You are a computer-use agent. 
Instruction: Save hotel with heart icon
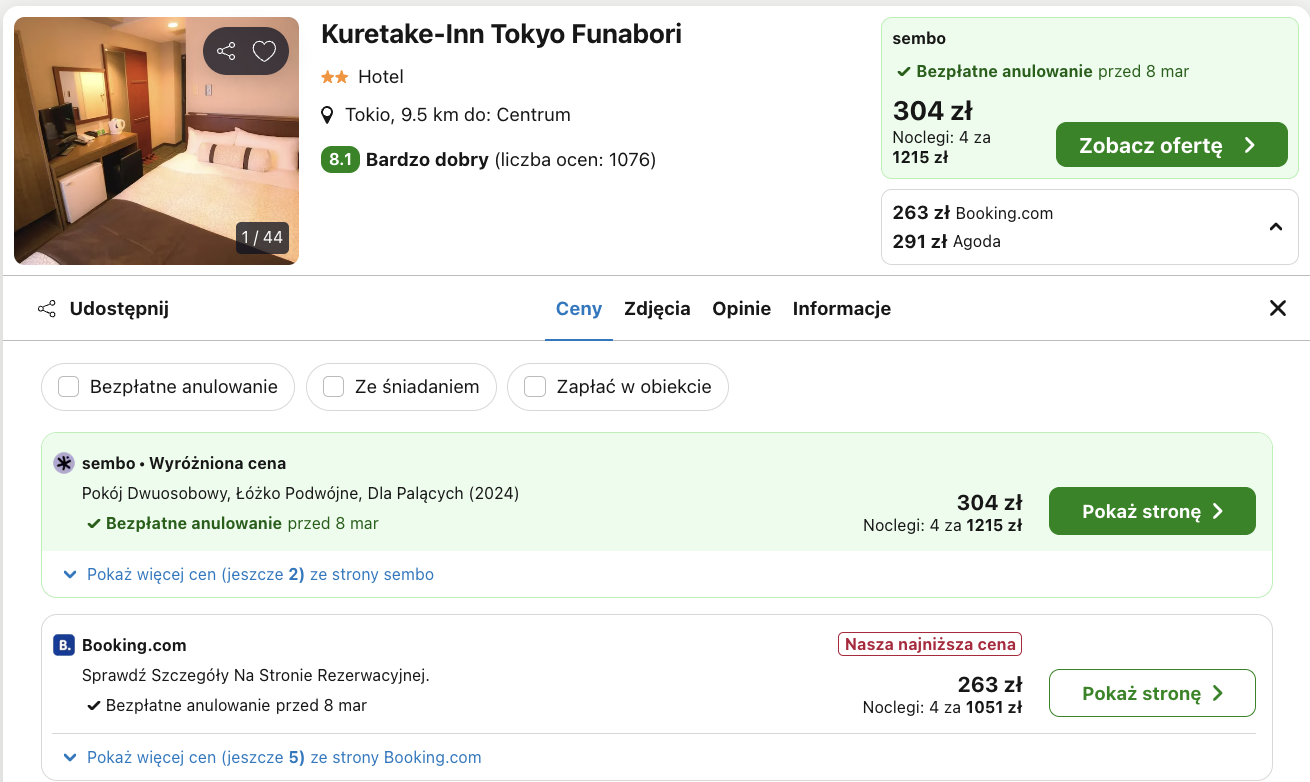pyautogui.click(x=264, y=51)
